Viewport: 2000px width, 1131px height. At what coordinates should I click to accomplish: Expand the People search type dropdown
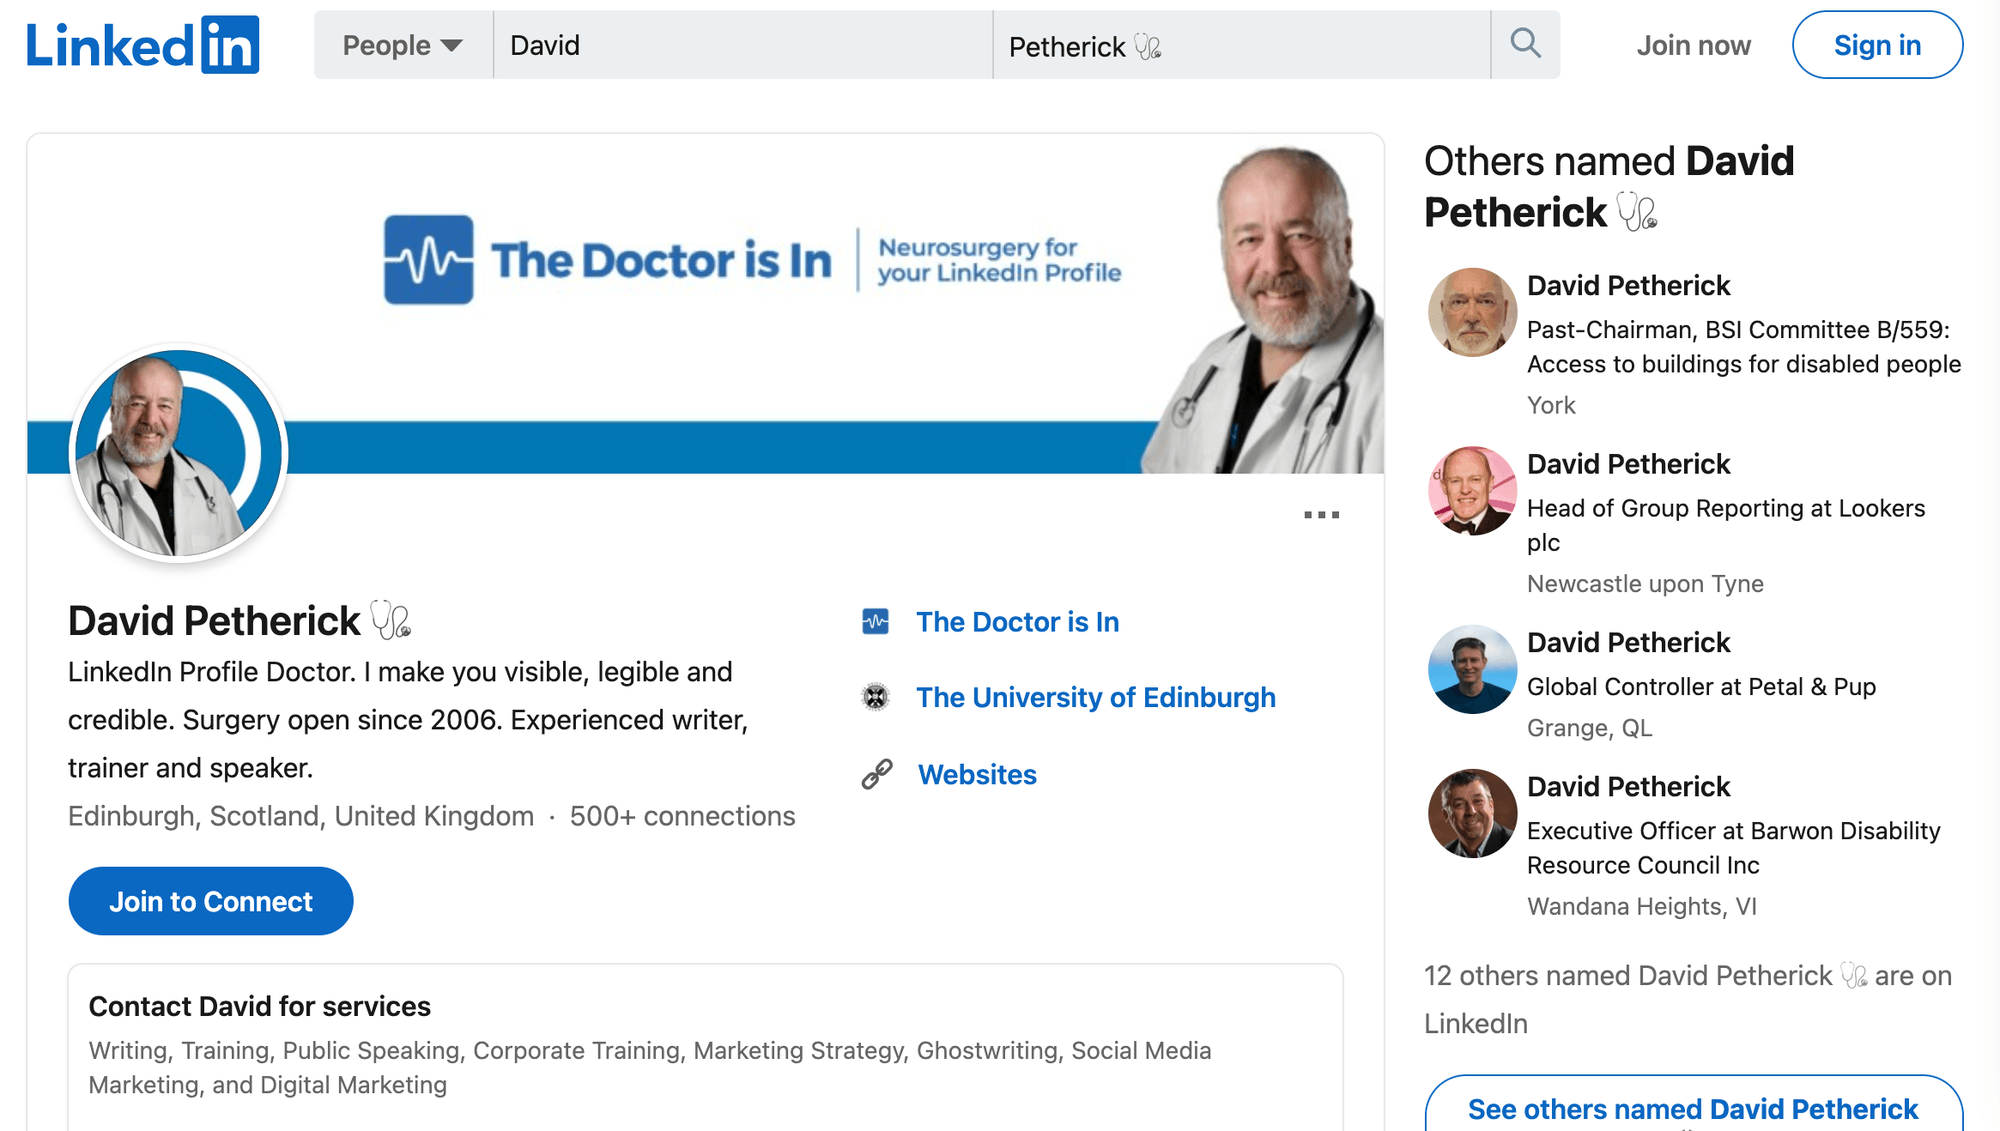point(403,45)
